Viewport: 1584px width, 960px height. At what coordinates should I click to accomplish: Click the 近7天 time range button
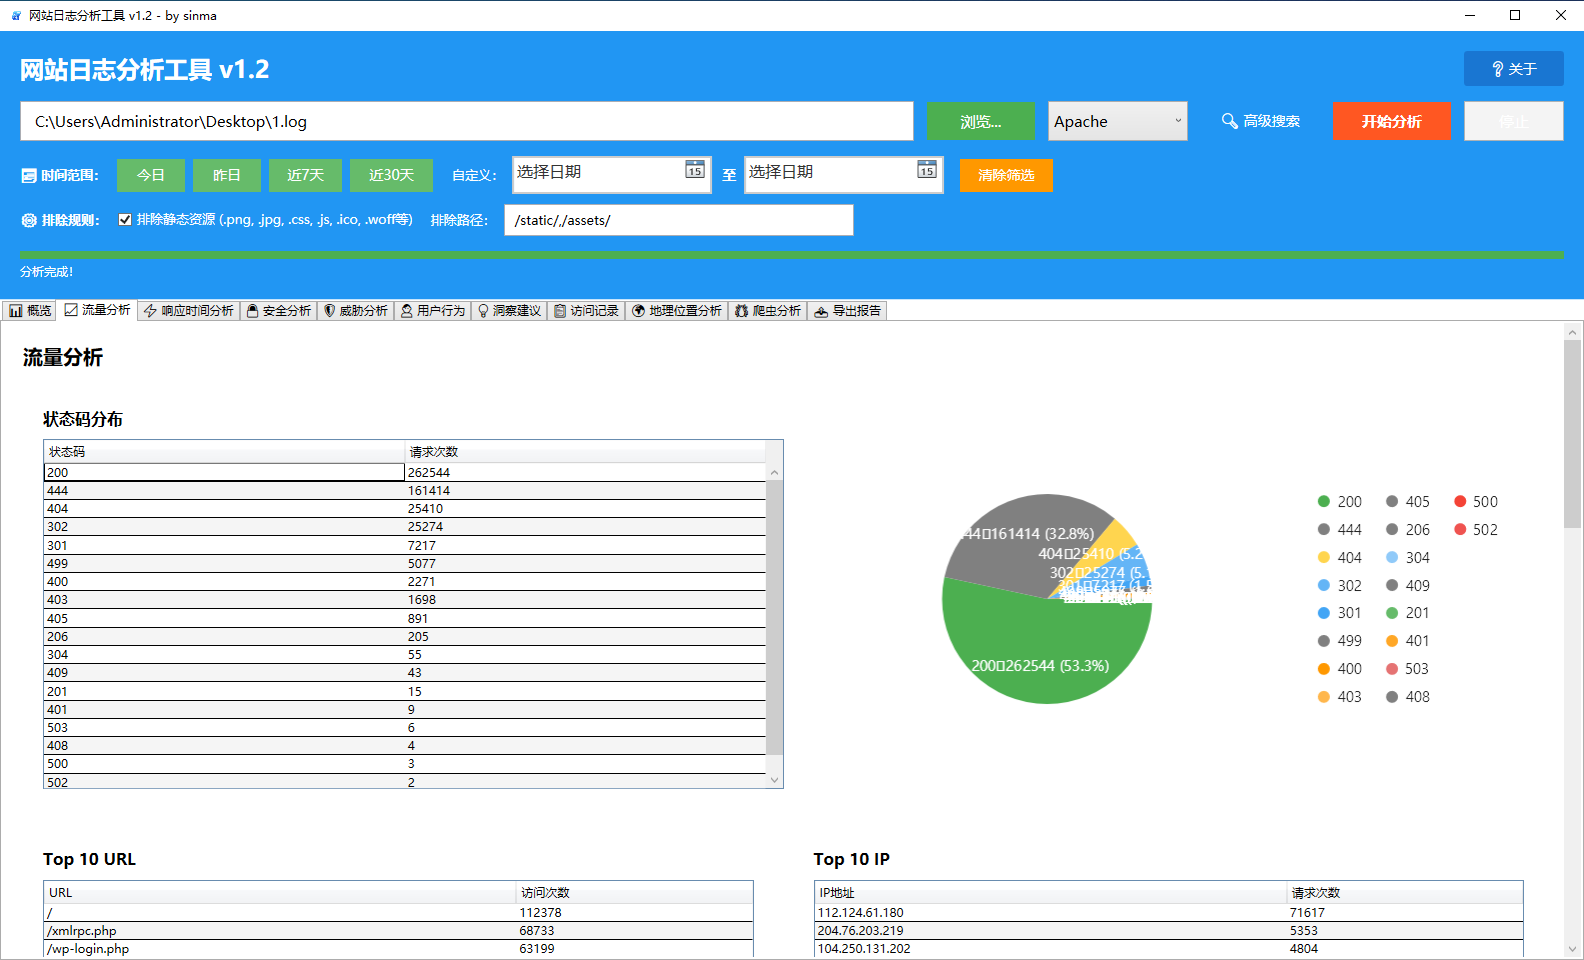[305, 175]
